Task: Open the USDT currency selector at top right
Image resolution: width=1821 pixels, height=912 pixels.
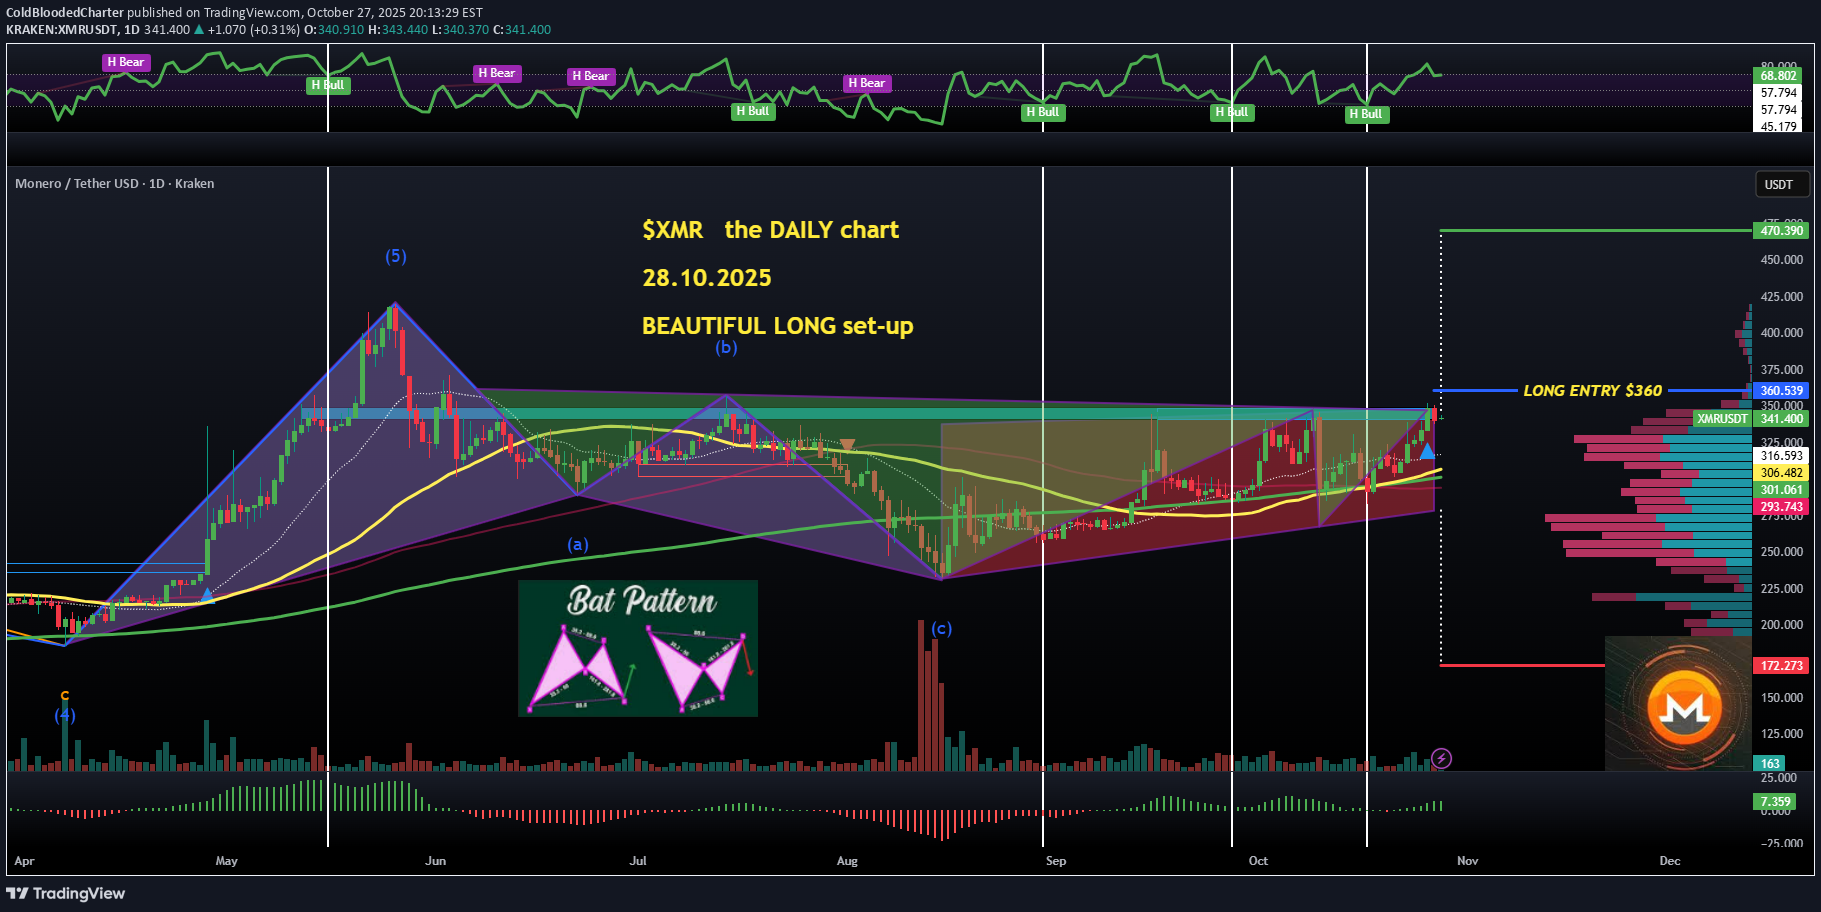Action: pyautogui.click(x=1782, y=184)
